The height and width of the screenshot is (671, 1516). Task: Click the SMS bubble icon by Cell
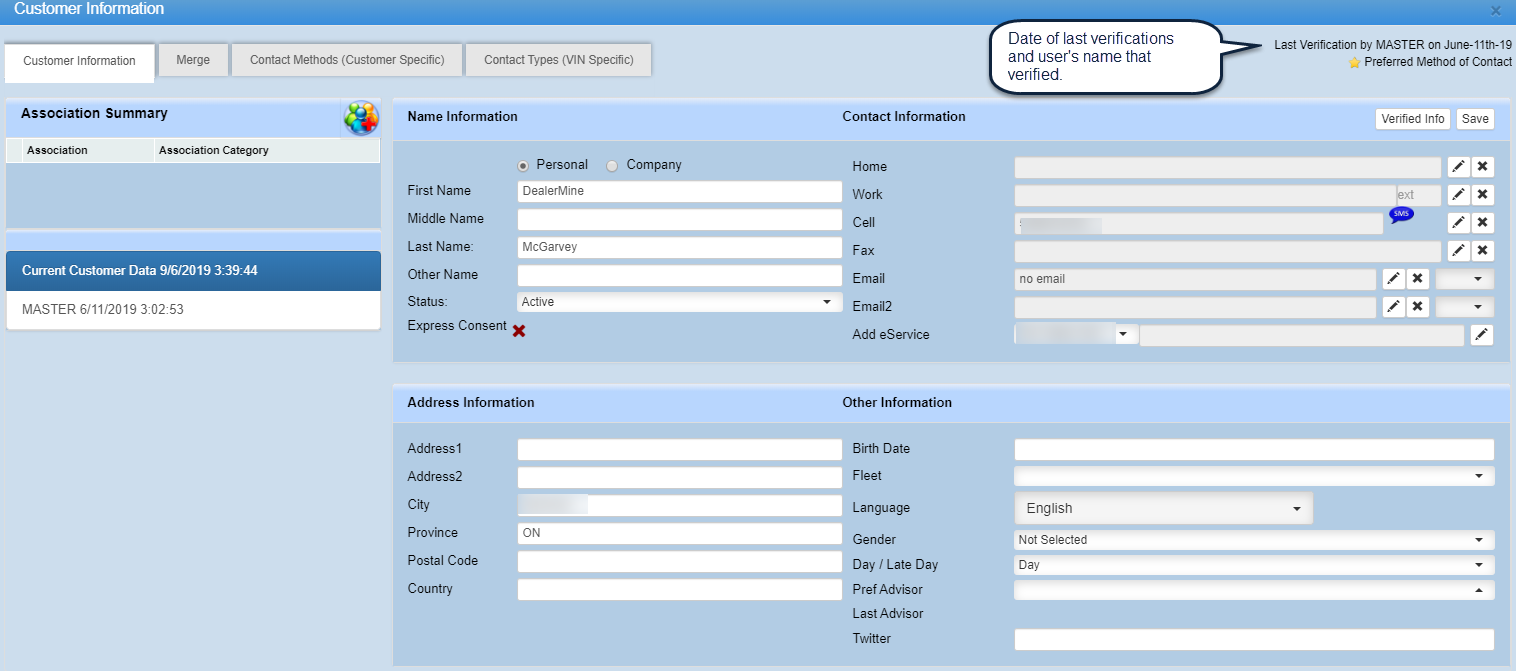point(1401,214)
